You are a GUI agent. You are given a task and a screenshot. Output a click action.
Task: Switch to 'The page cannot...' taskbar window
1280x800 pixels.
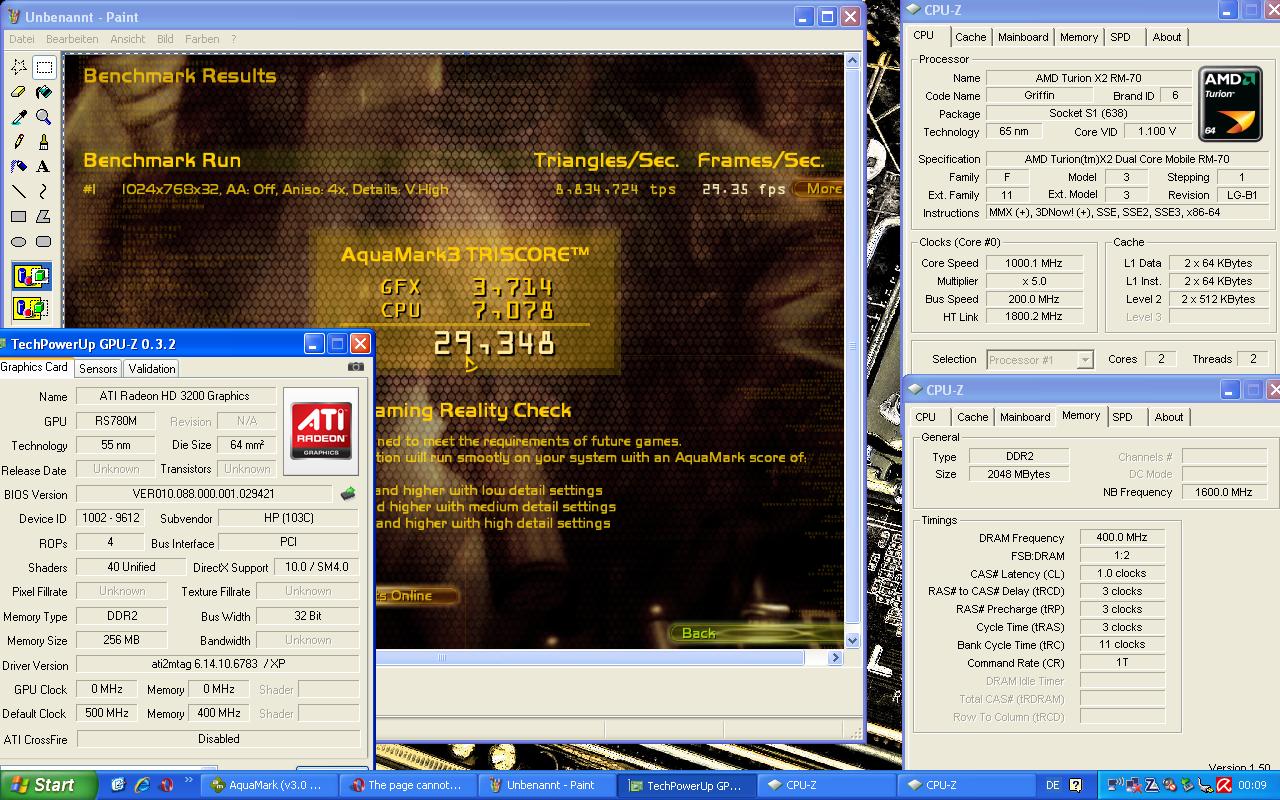[x=408, y=786]
